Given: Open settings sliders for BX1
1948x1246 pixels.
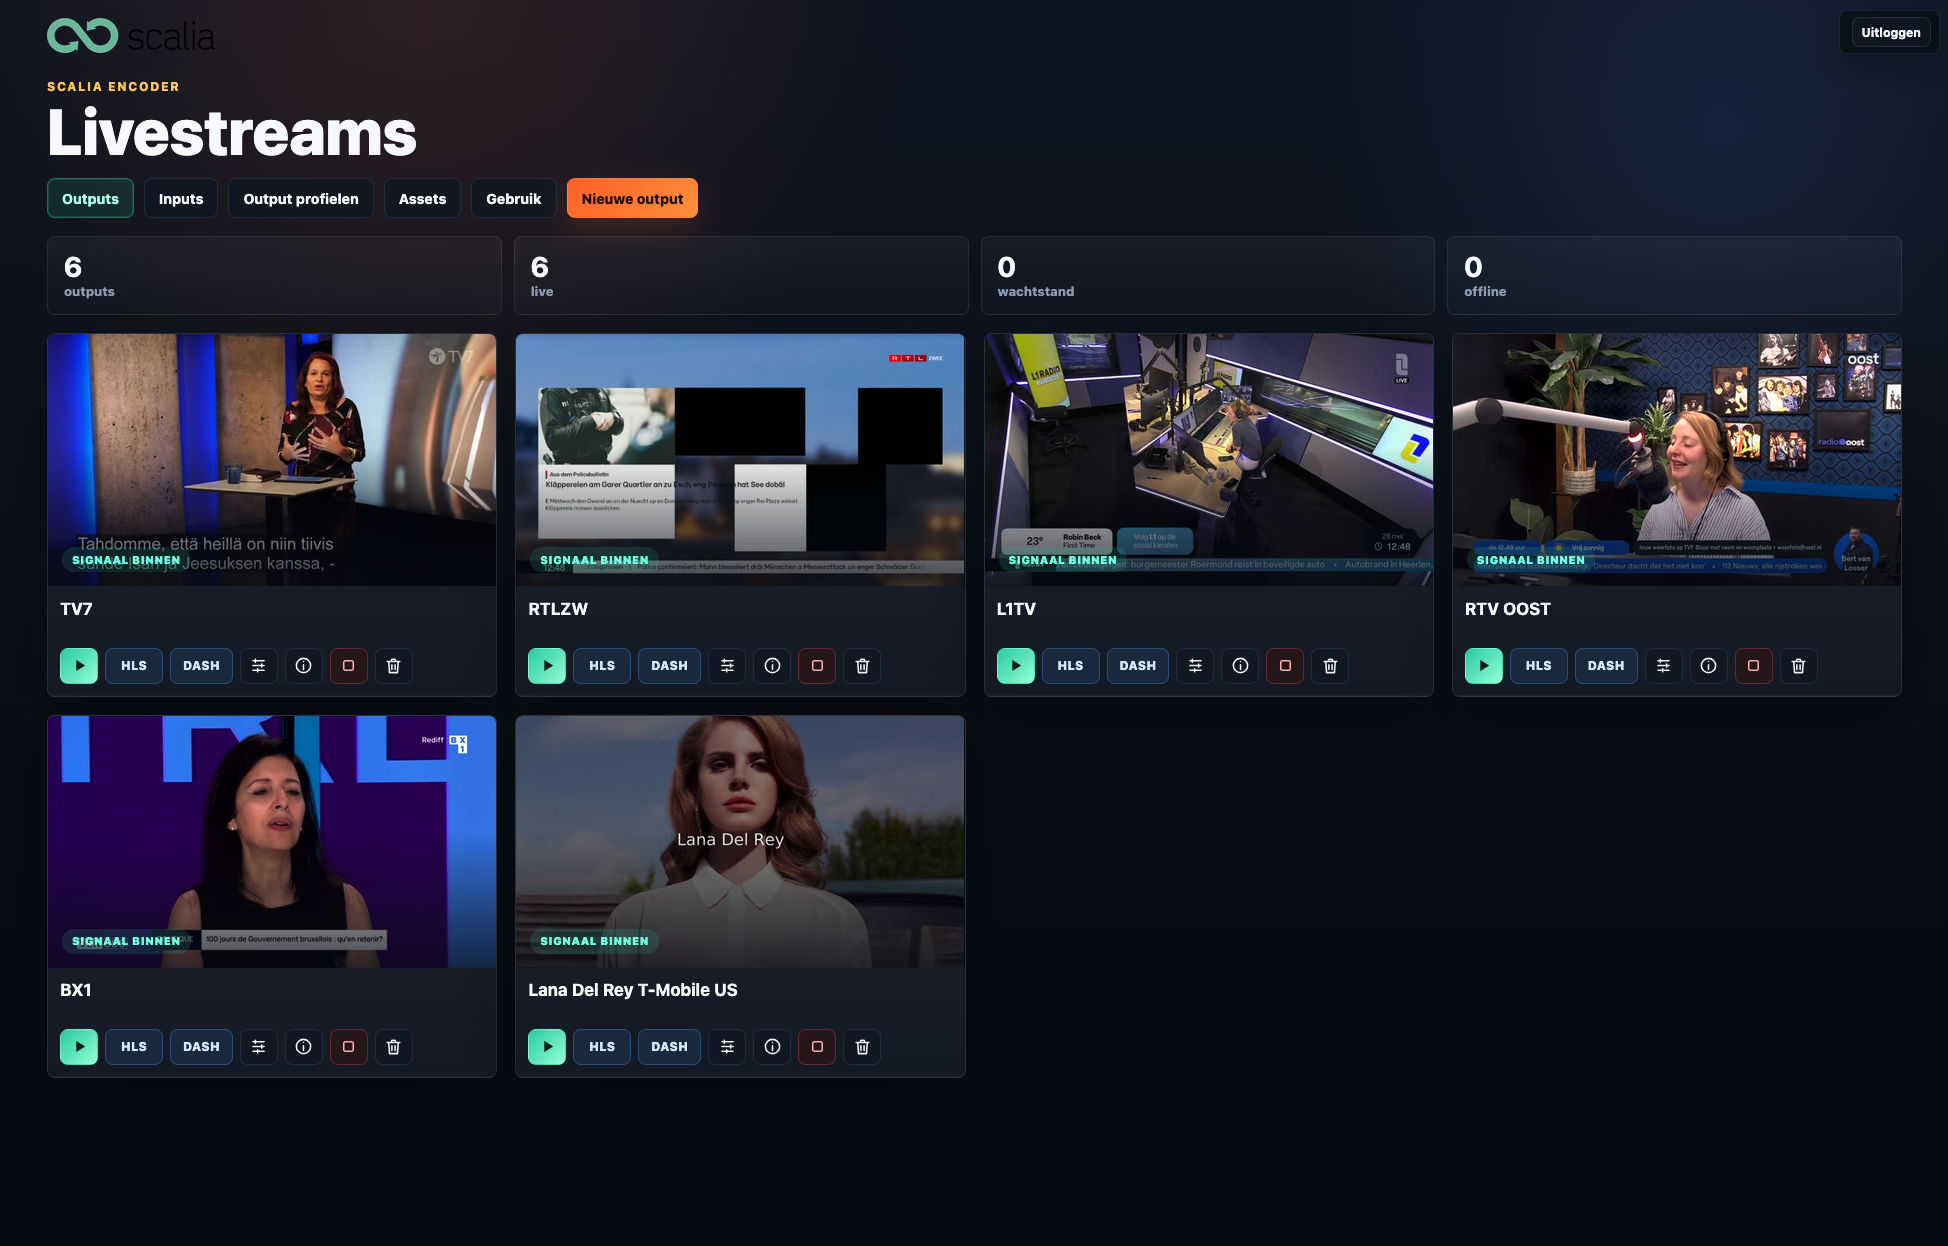Looking at the screenshot, I should pos(259,1047).
